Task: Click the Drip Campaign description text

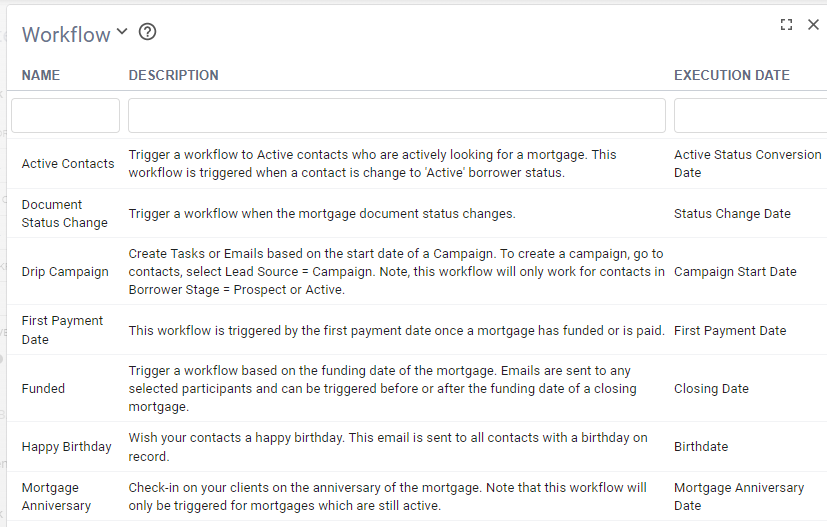Action: click(x=395, y=272)
